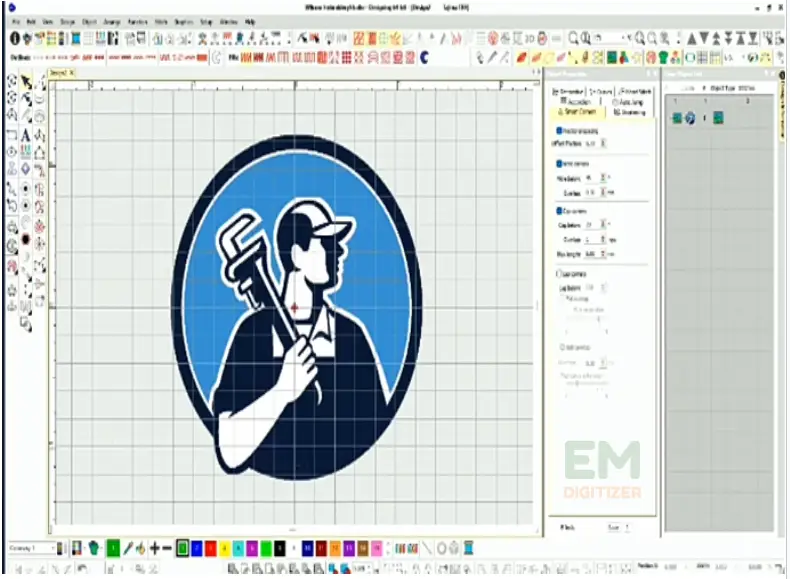Toggle the Cap corners checkbox
This screenshot has width=790, height=579.
pos(559,211)
